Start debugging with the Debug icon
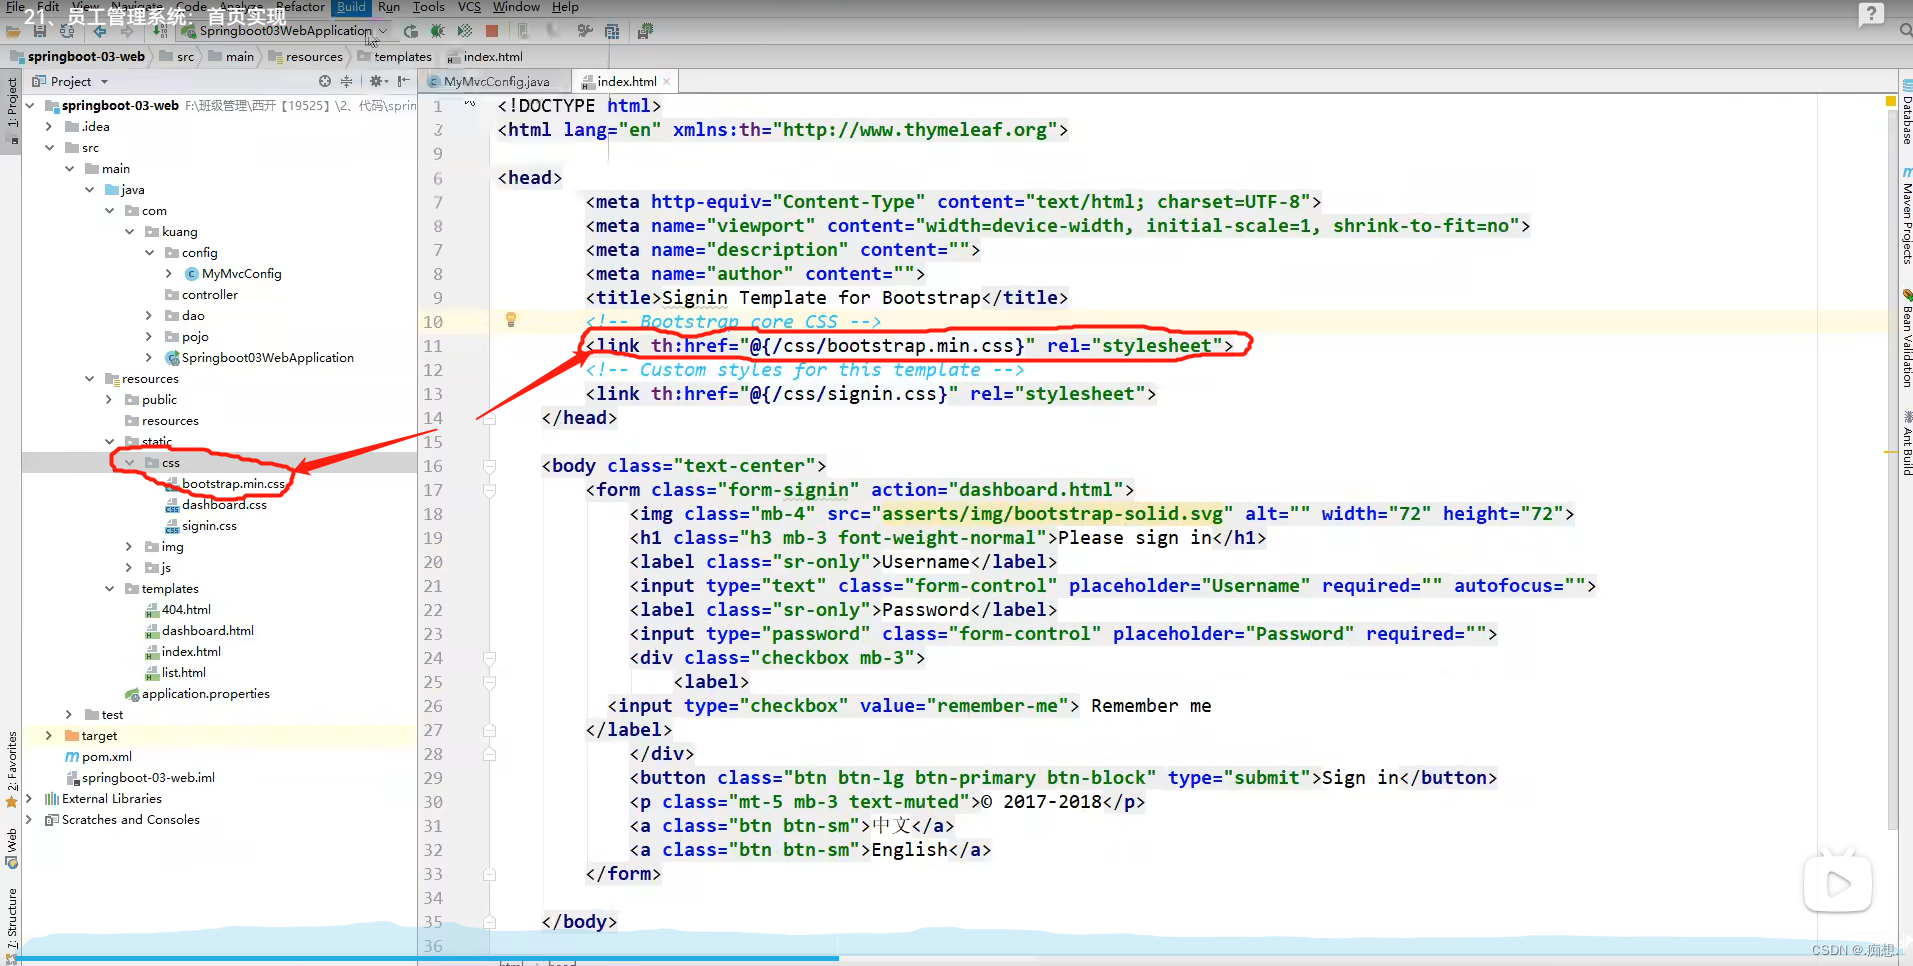1913x966 pixels. 436,31
